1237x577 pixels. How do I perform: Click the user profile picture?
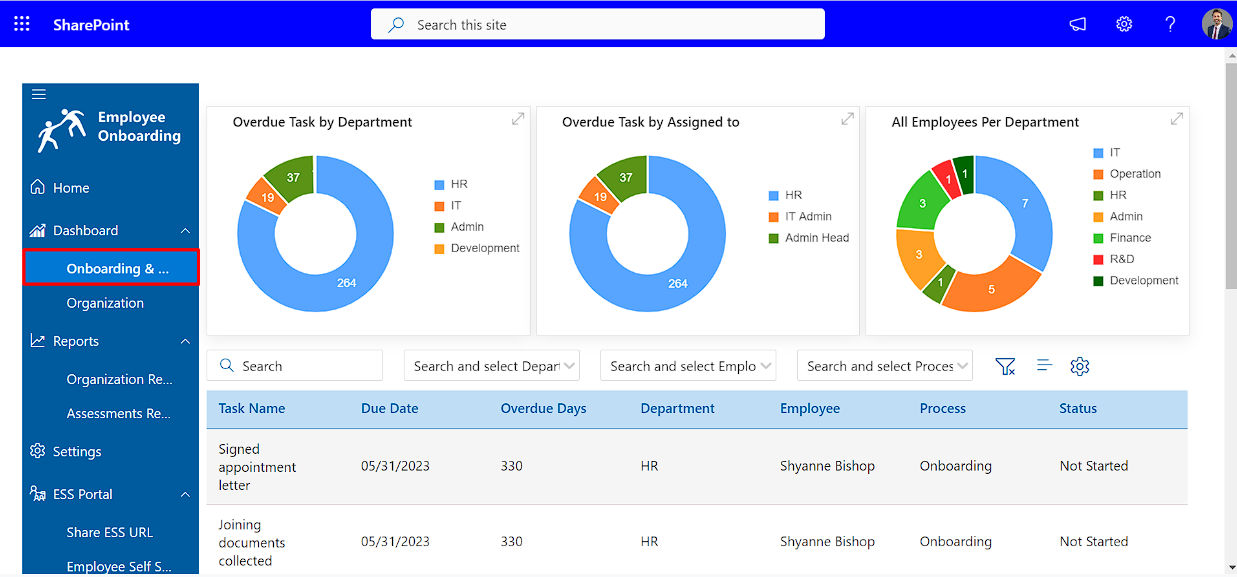point(1216,25)
